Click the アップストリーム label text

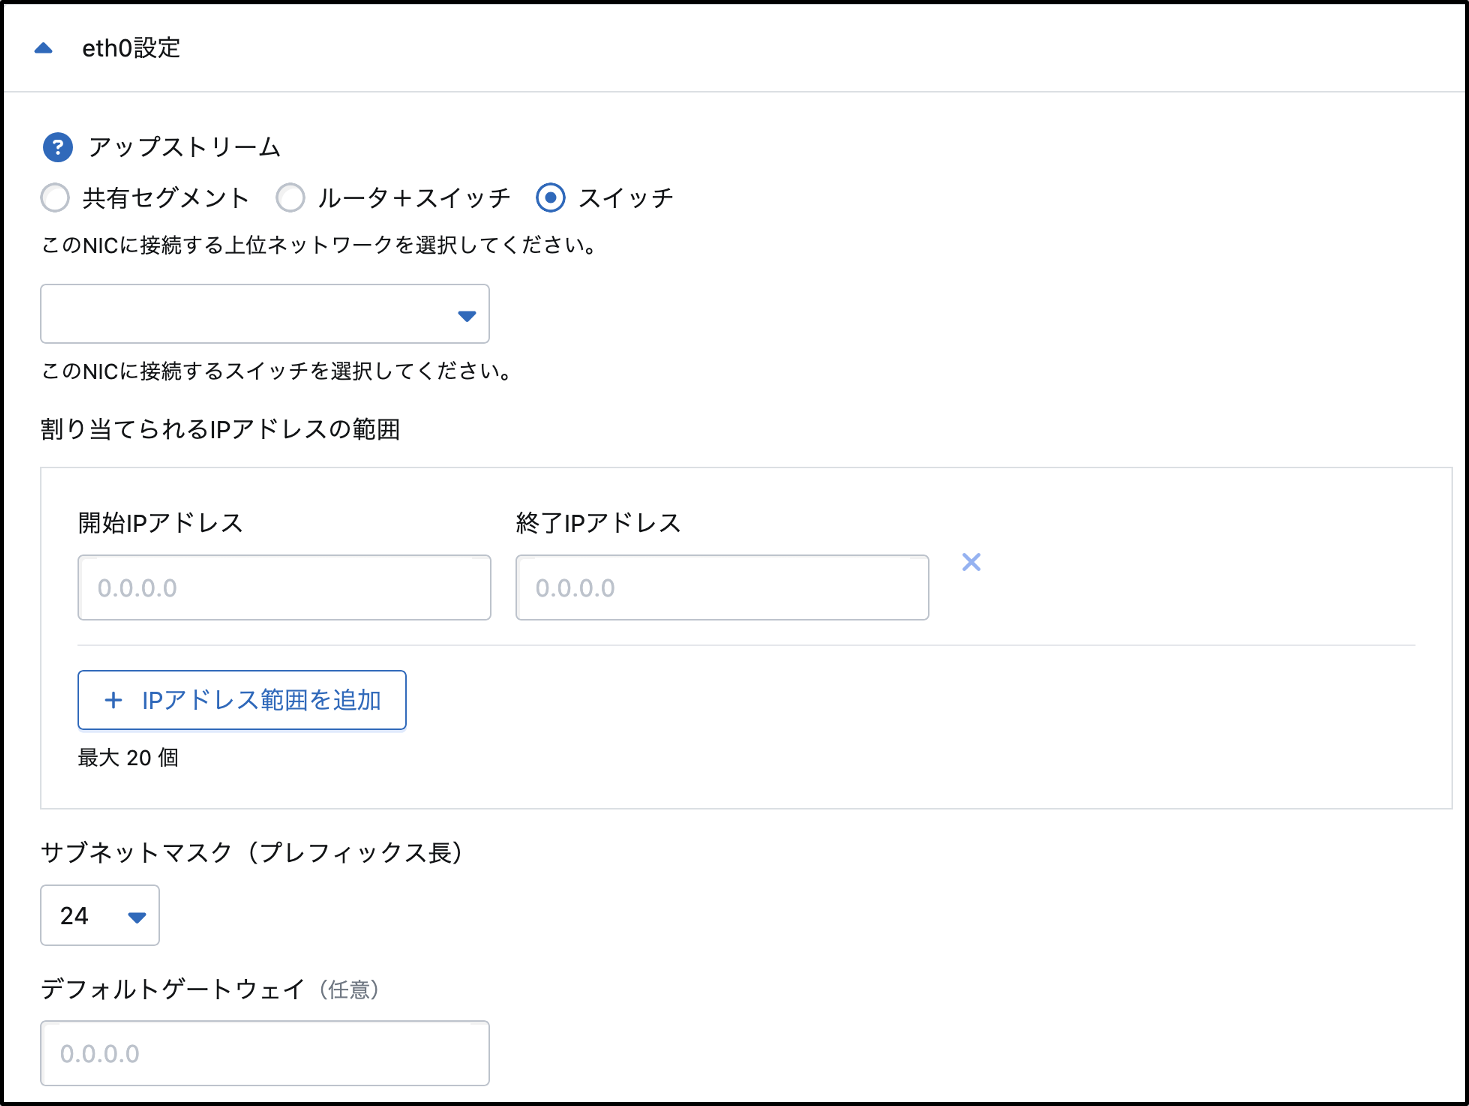[x=185, y=148]
